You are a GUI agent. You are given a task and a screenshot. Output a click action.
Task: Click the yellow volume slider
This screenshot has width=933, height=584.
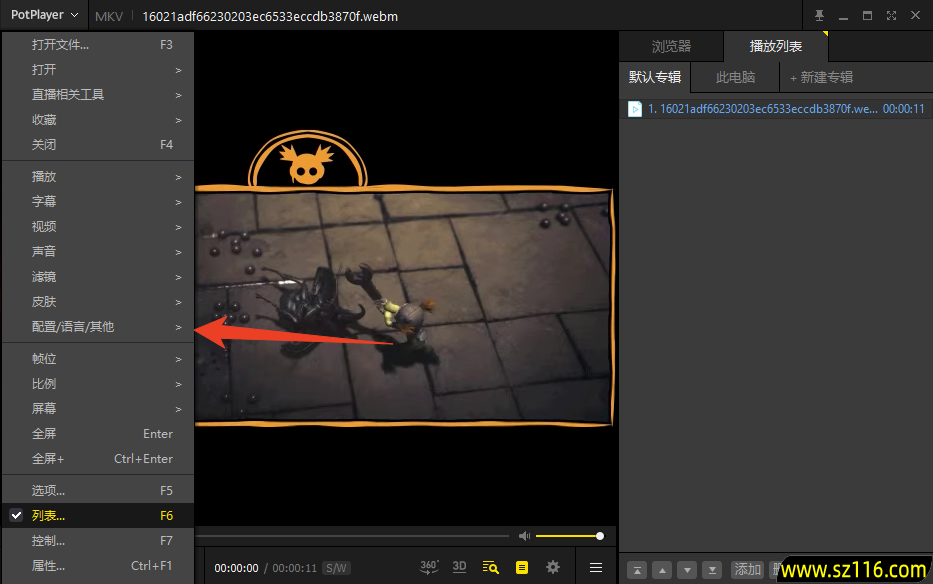(x=567, y=536)
